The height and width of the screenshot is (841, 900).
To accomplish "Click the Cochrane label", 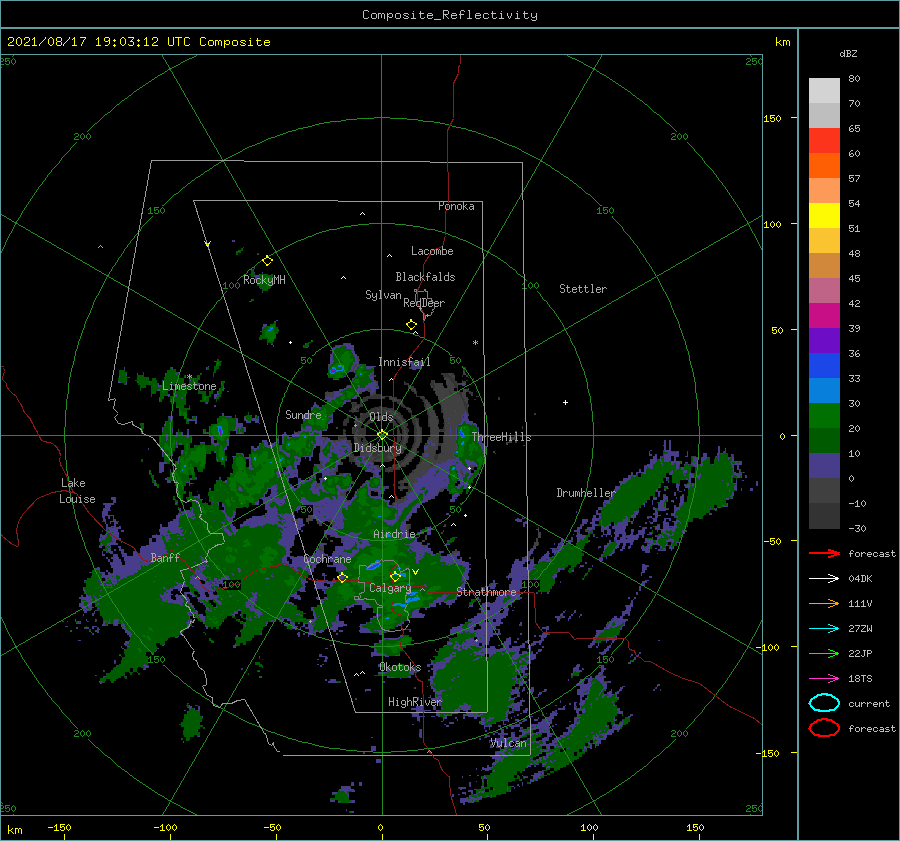I will coord(327,559).
